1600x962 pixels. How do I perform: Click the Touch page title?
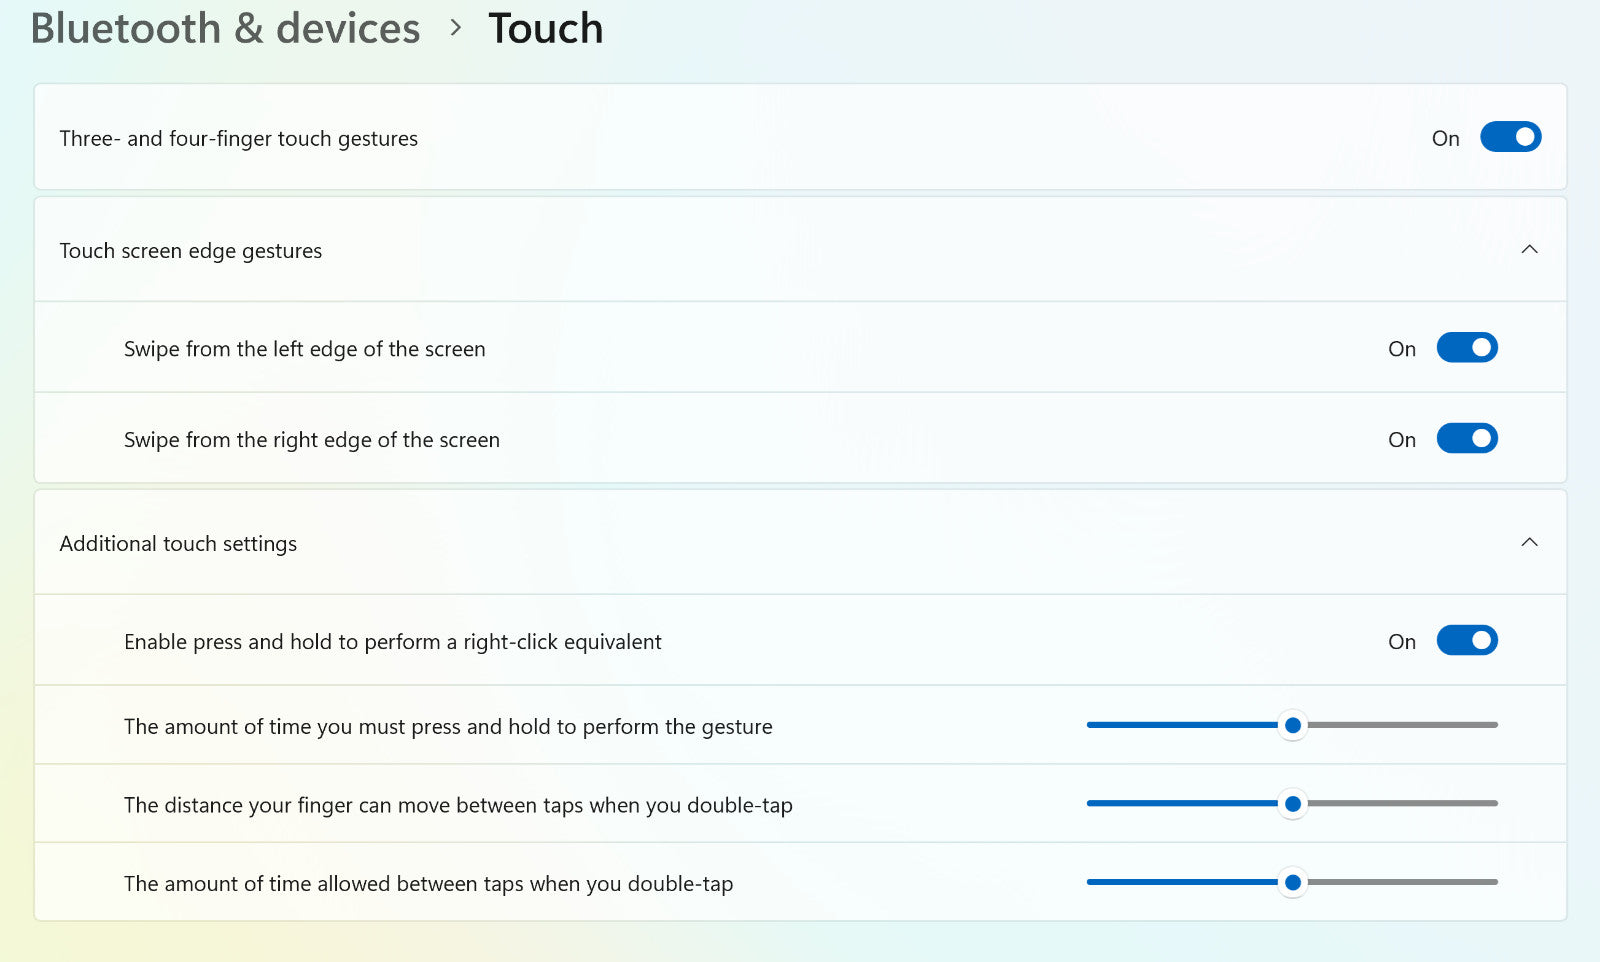(546, 29)
